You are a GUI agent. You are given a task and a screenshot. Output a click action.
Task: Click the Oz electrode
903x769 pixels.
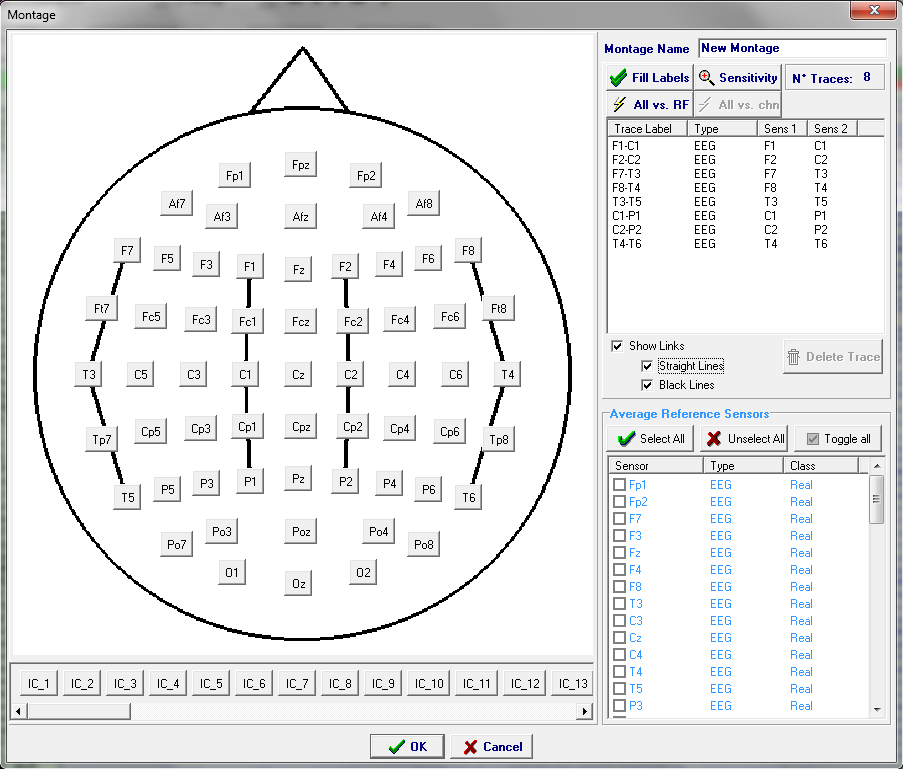(x=298, y=584)
